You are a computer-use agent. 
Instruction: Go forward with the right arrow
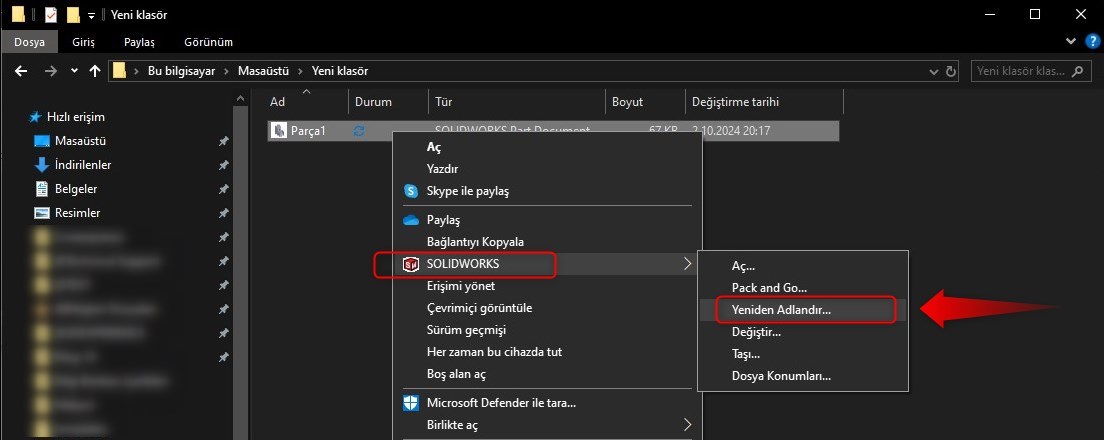click(51, 71)
